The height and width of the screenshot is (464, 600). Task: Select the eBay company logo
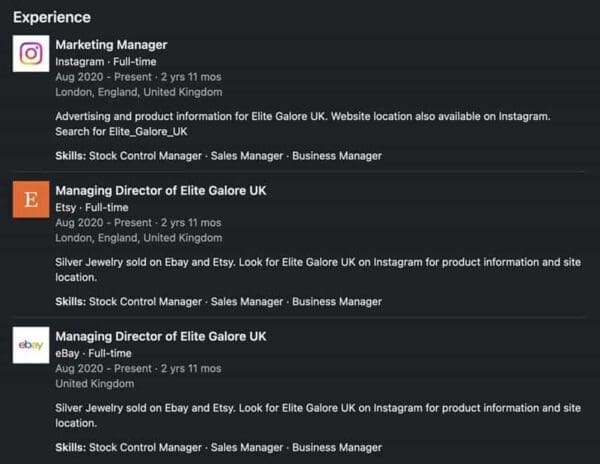point(31,345)
